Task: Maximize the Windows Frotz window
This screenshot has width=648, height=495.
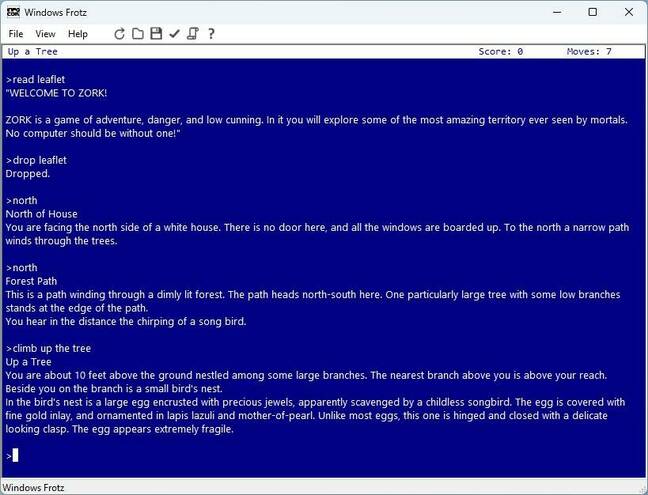Action: pyautogui.click(x=593, y=12)
